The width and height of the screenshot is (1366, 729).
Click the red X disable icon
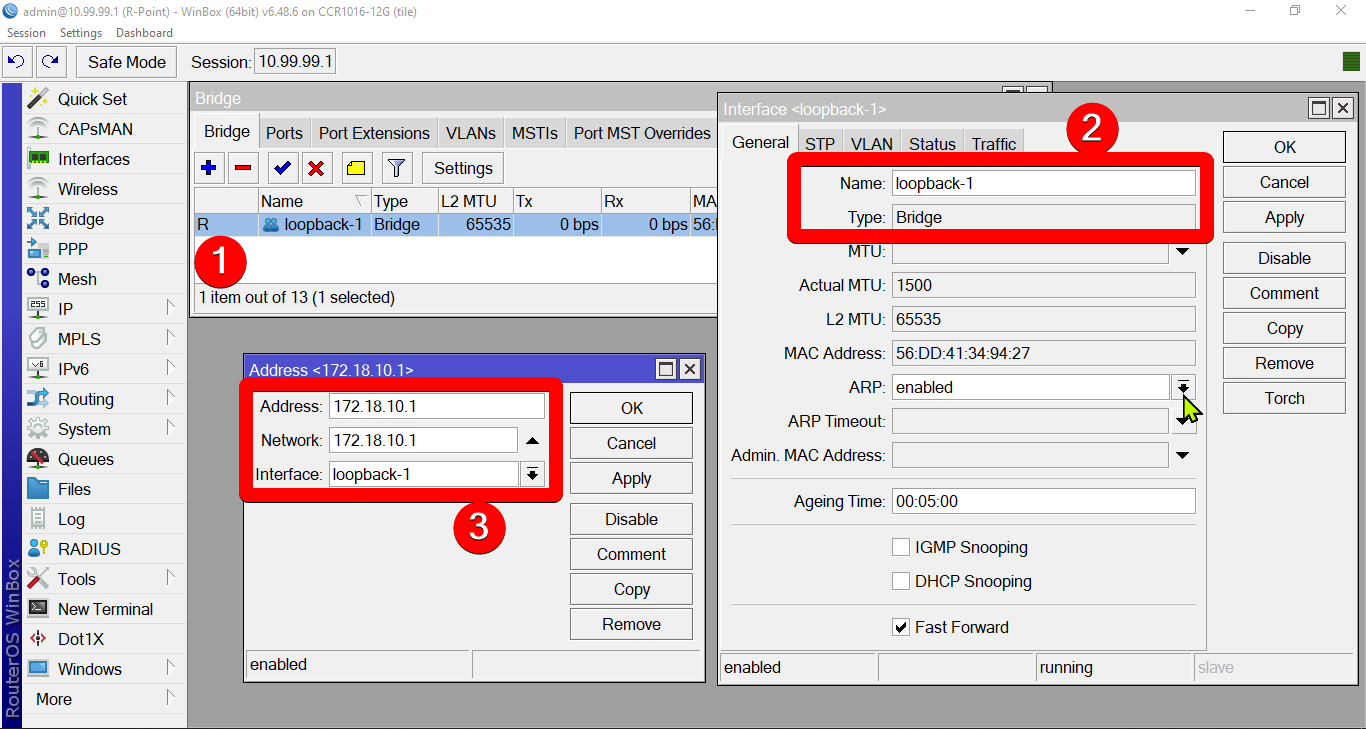[x=317, y=168]
